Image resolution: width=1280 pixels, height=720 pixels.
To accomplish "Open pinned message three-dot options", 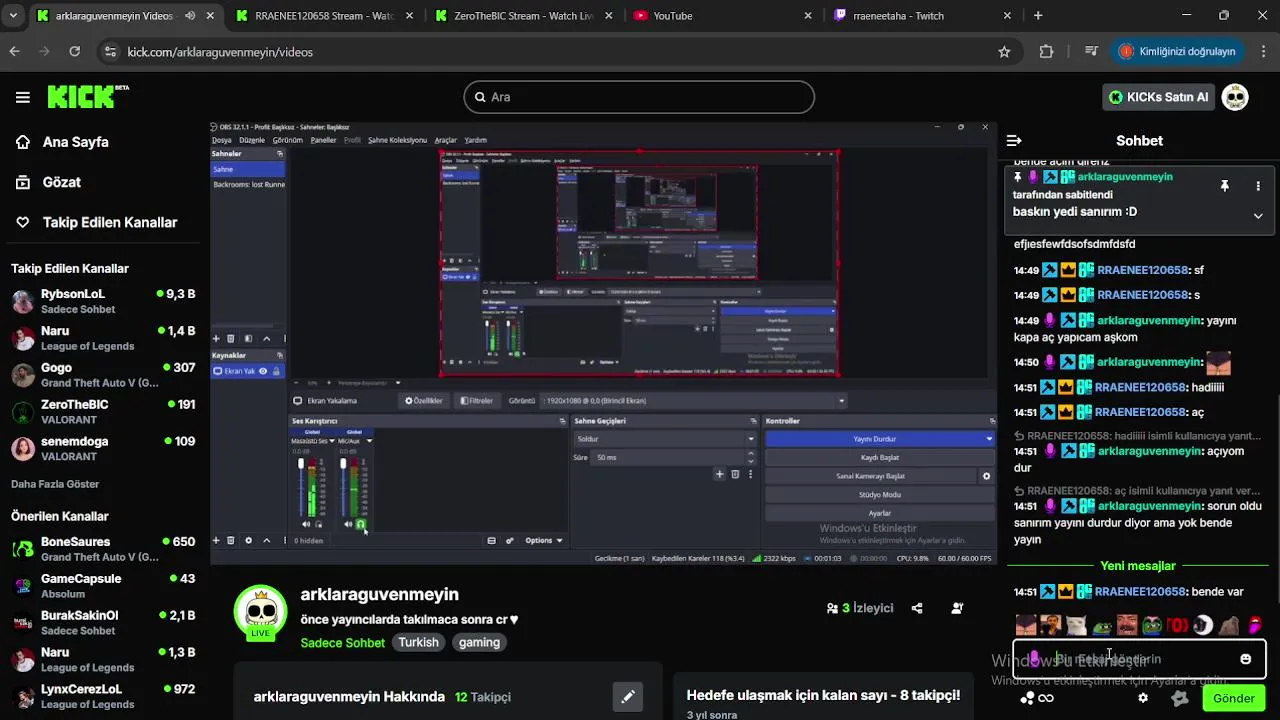I will coord(1258,186).
